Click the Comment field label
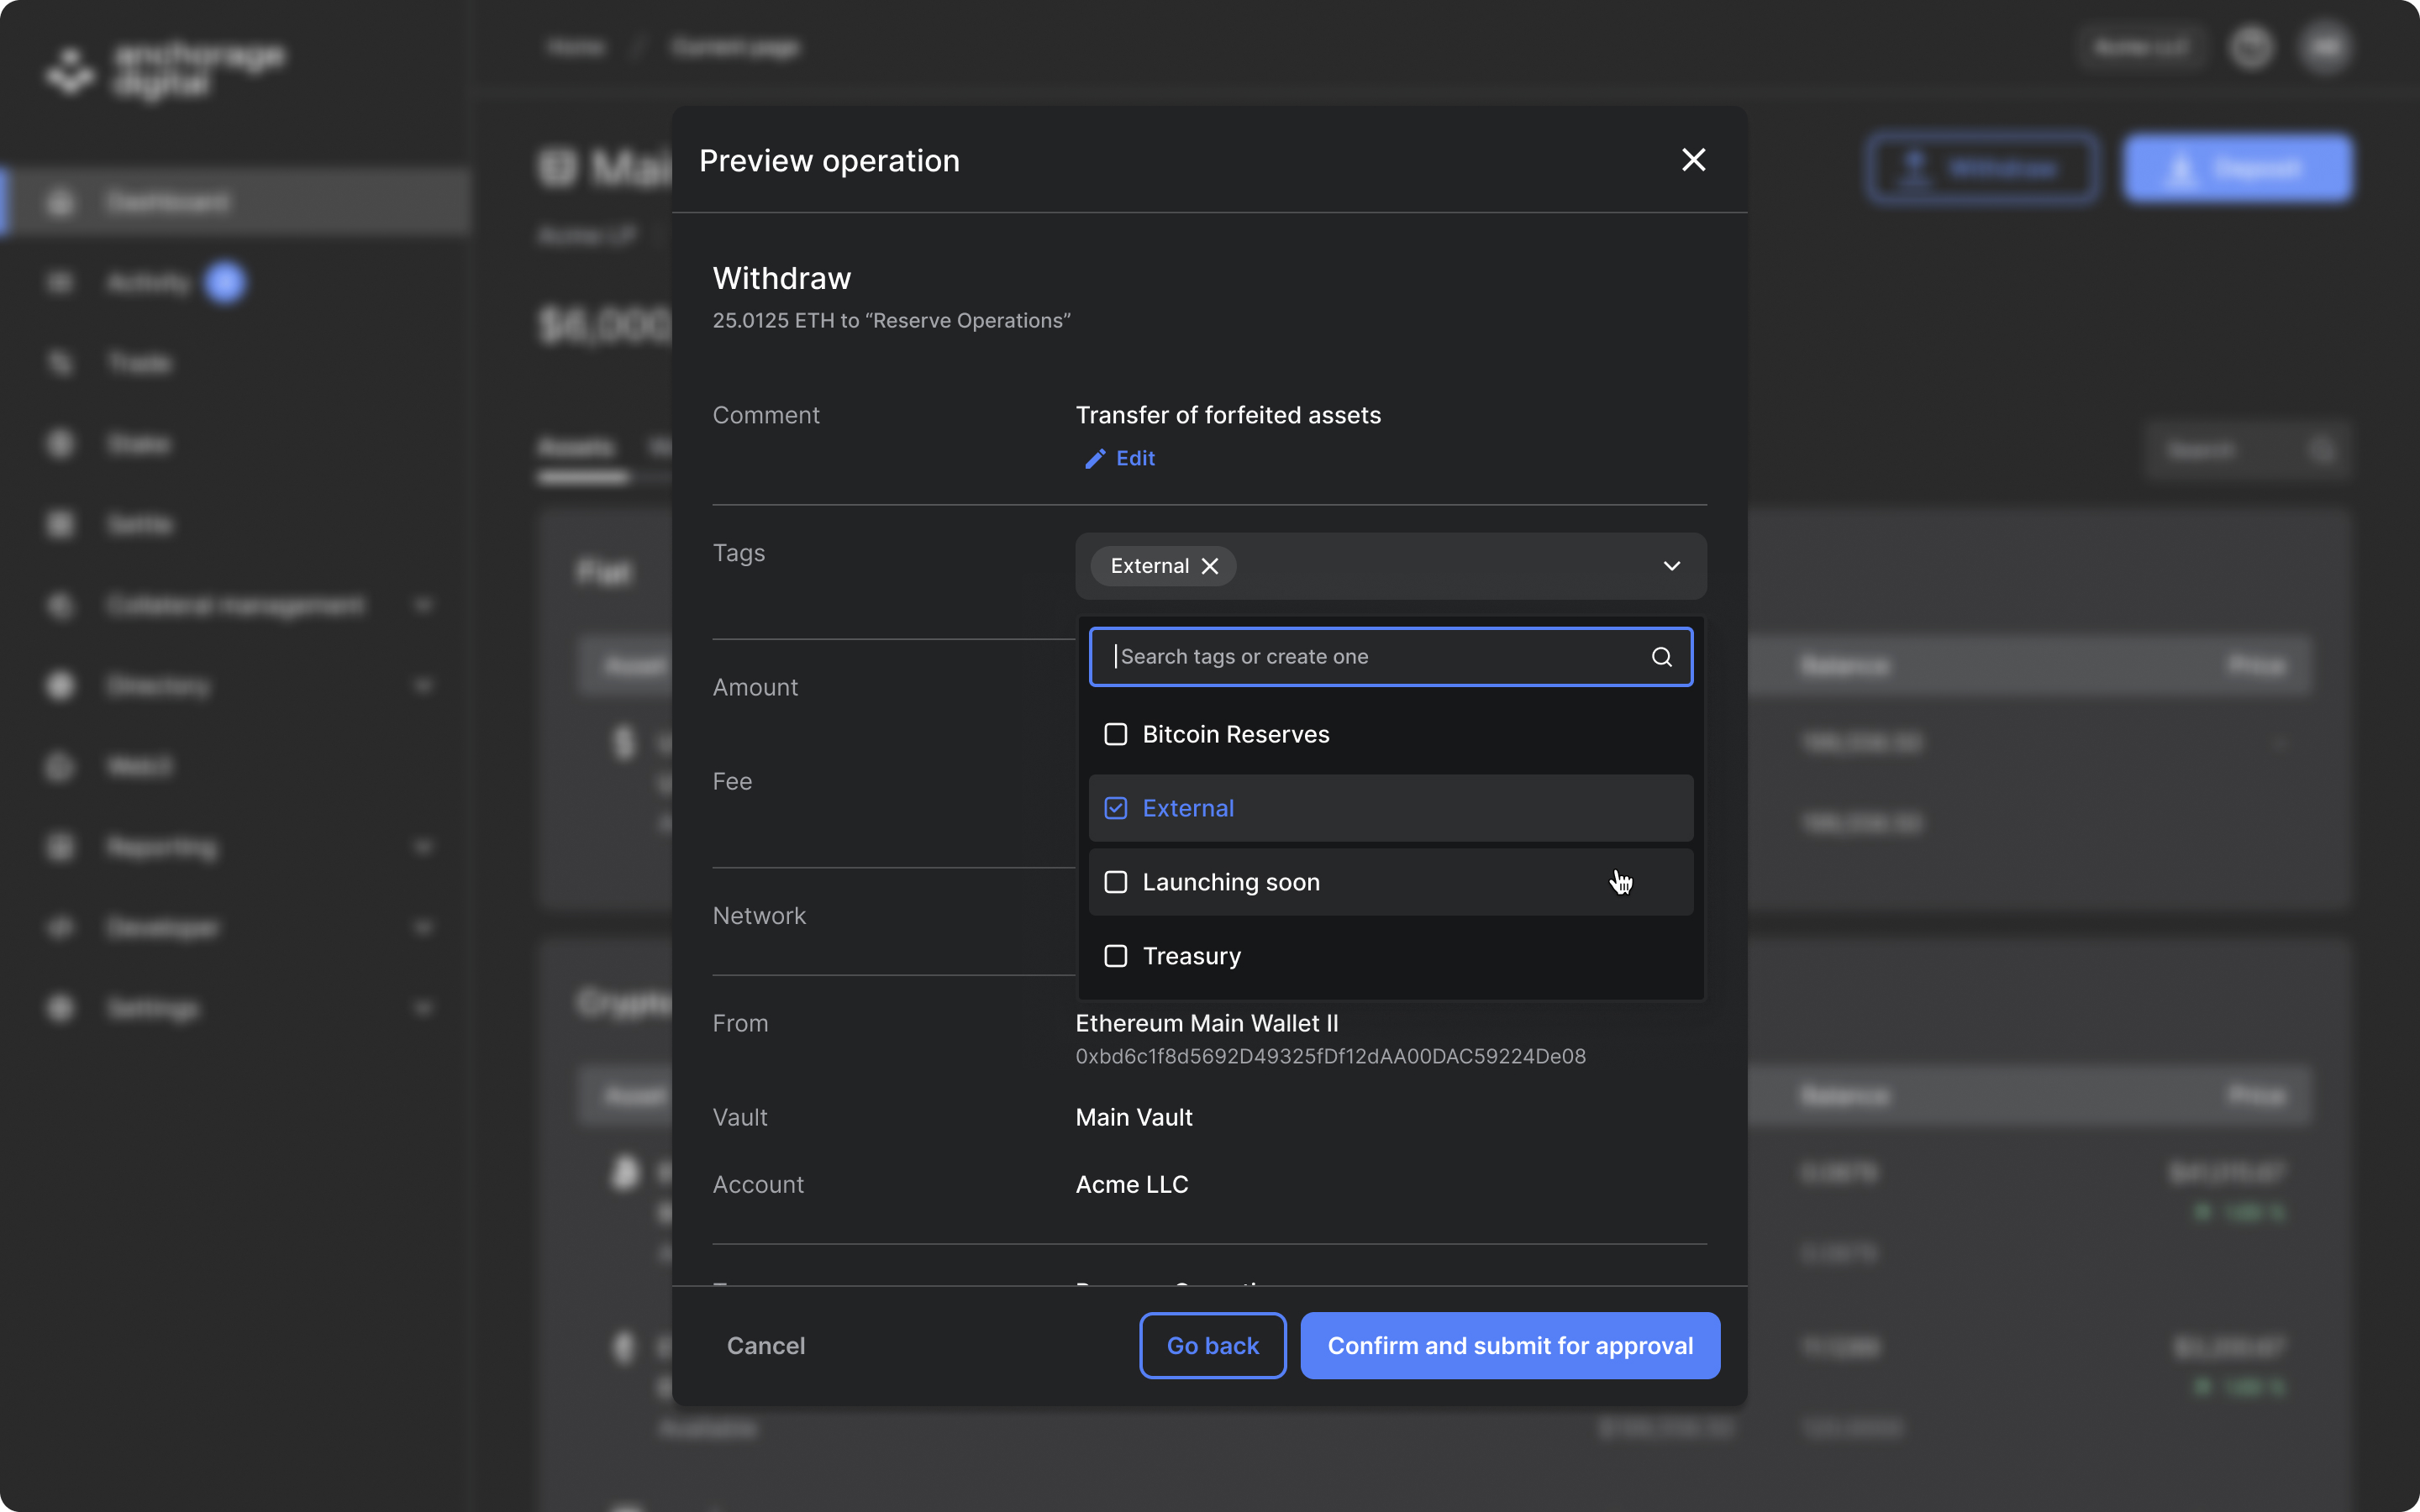2420x1512 pixels. (x=766, y=415)
